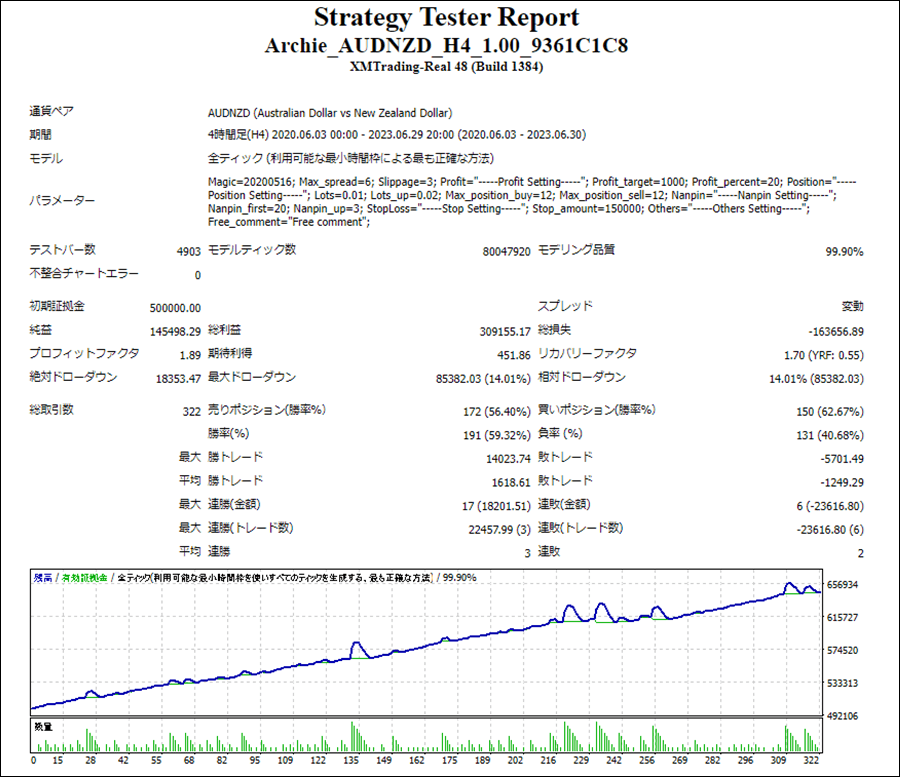Click the 不整合チャートエラー label

pyautogui.click(x=84, y=273)
